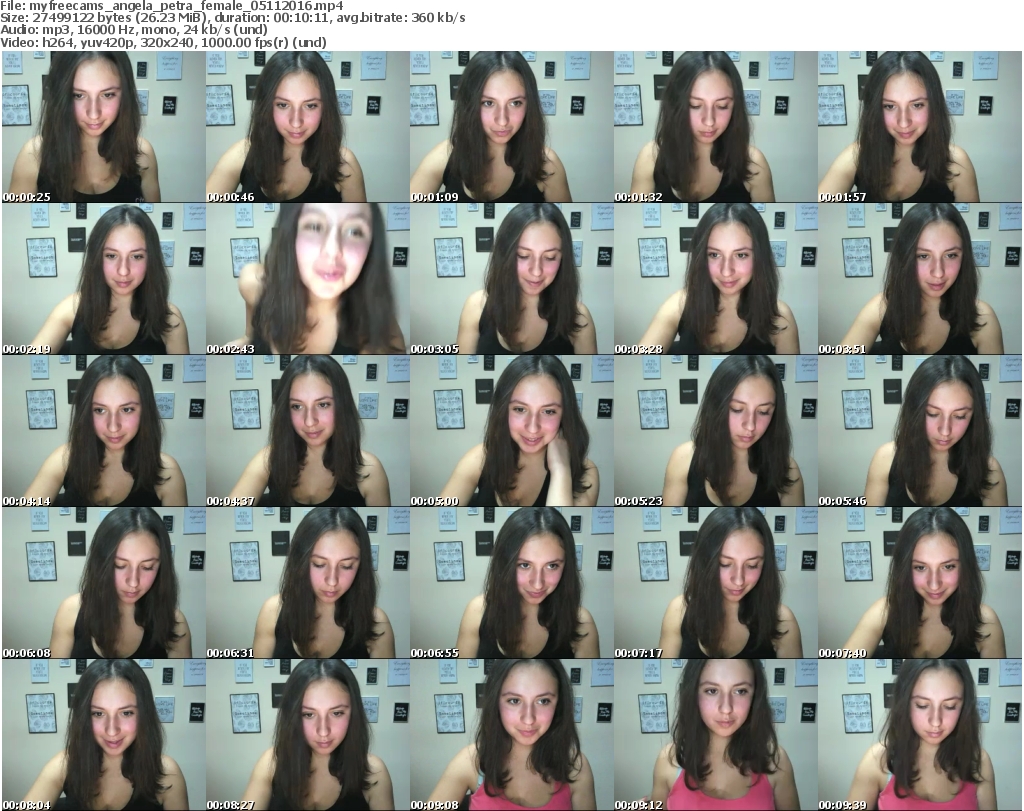Click the thumbnail stamped 00:01:57
The image size is (1024, 811).
[920, 127]
